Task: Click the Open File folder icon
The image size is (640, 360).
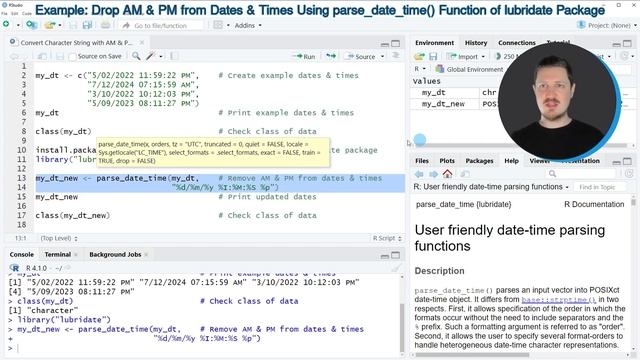Action: [50, 25]
